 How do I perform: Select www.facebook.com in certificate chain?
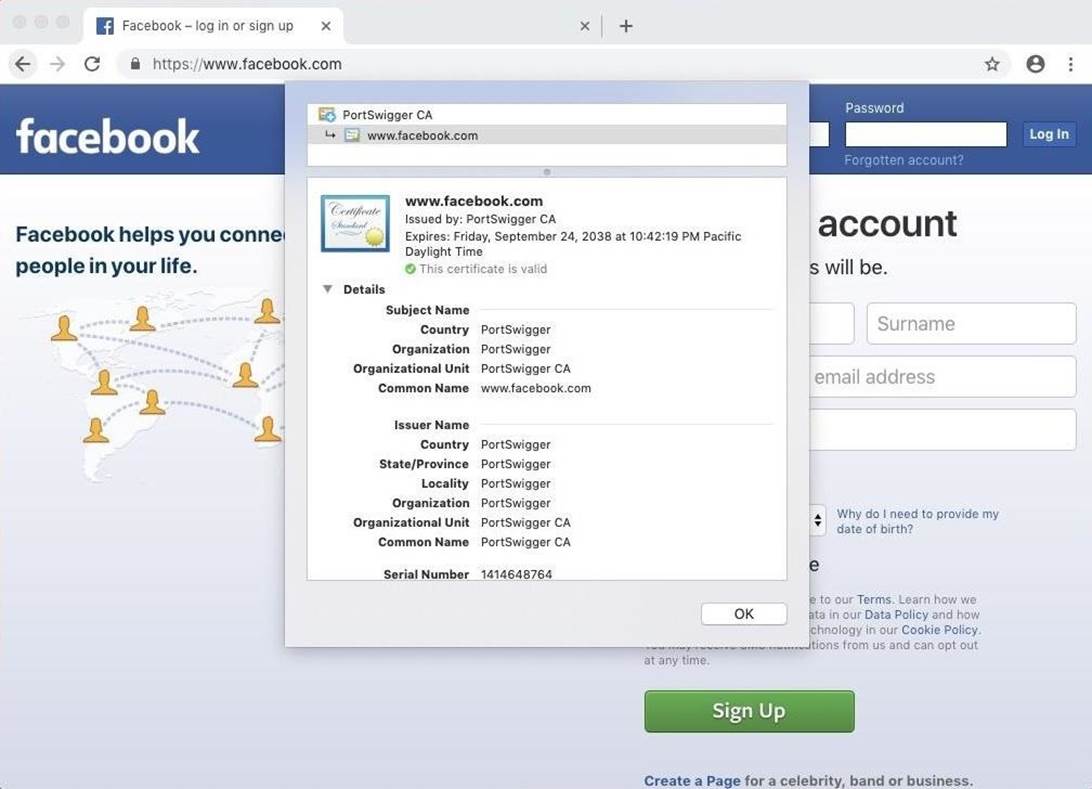pyautogui.click(x=422, y=135)
